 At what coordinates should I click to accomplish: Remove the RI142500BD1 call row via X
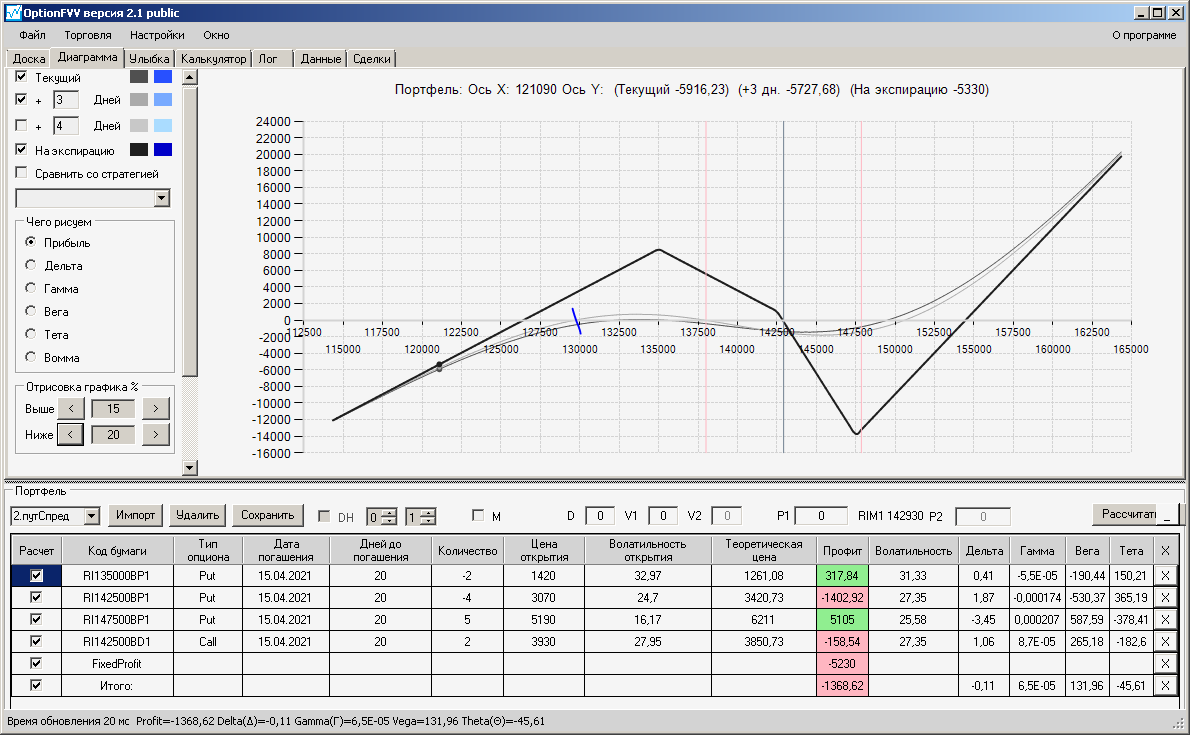click(x=1165, y=642)
